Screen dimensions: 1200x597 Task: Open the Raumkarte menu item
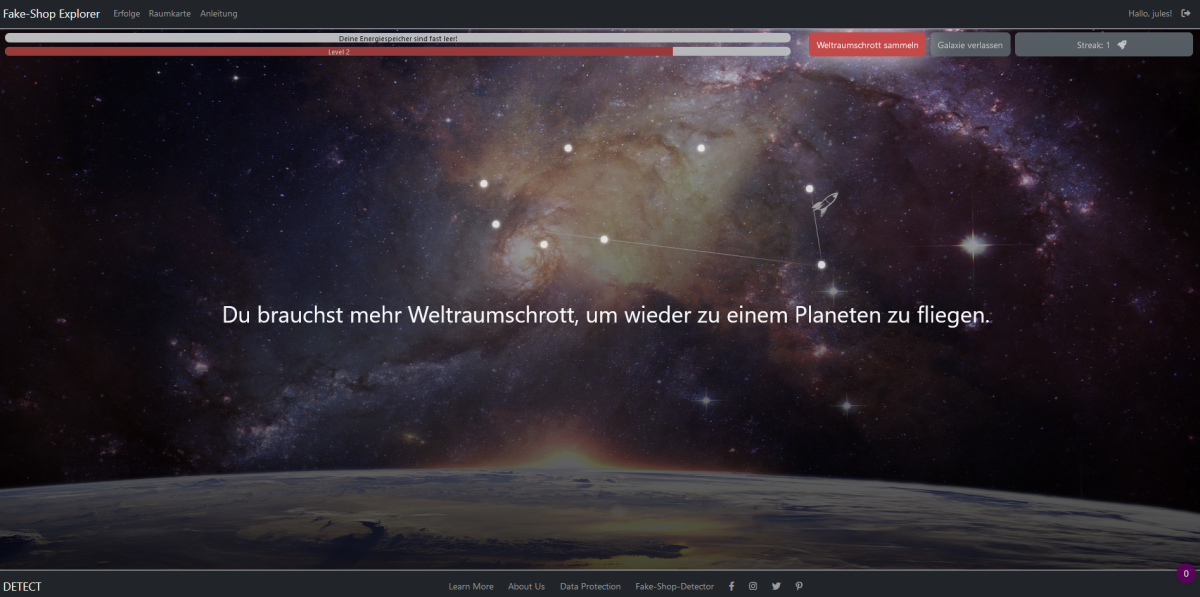point(170,13)
